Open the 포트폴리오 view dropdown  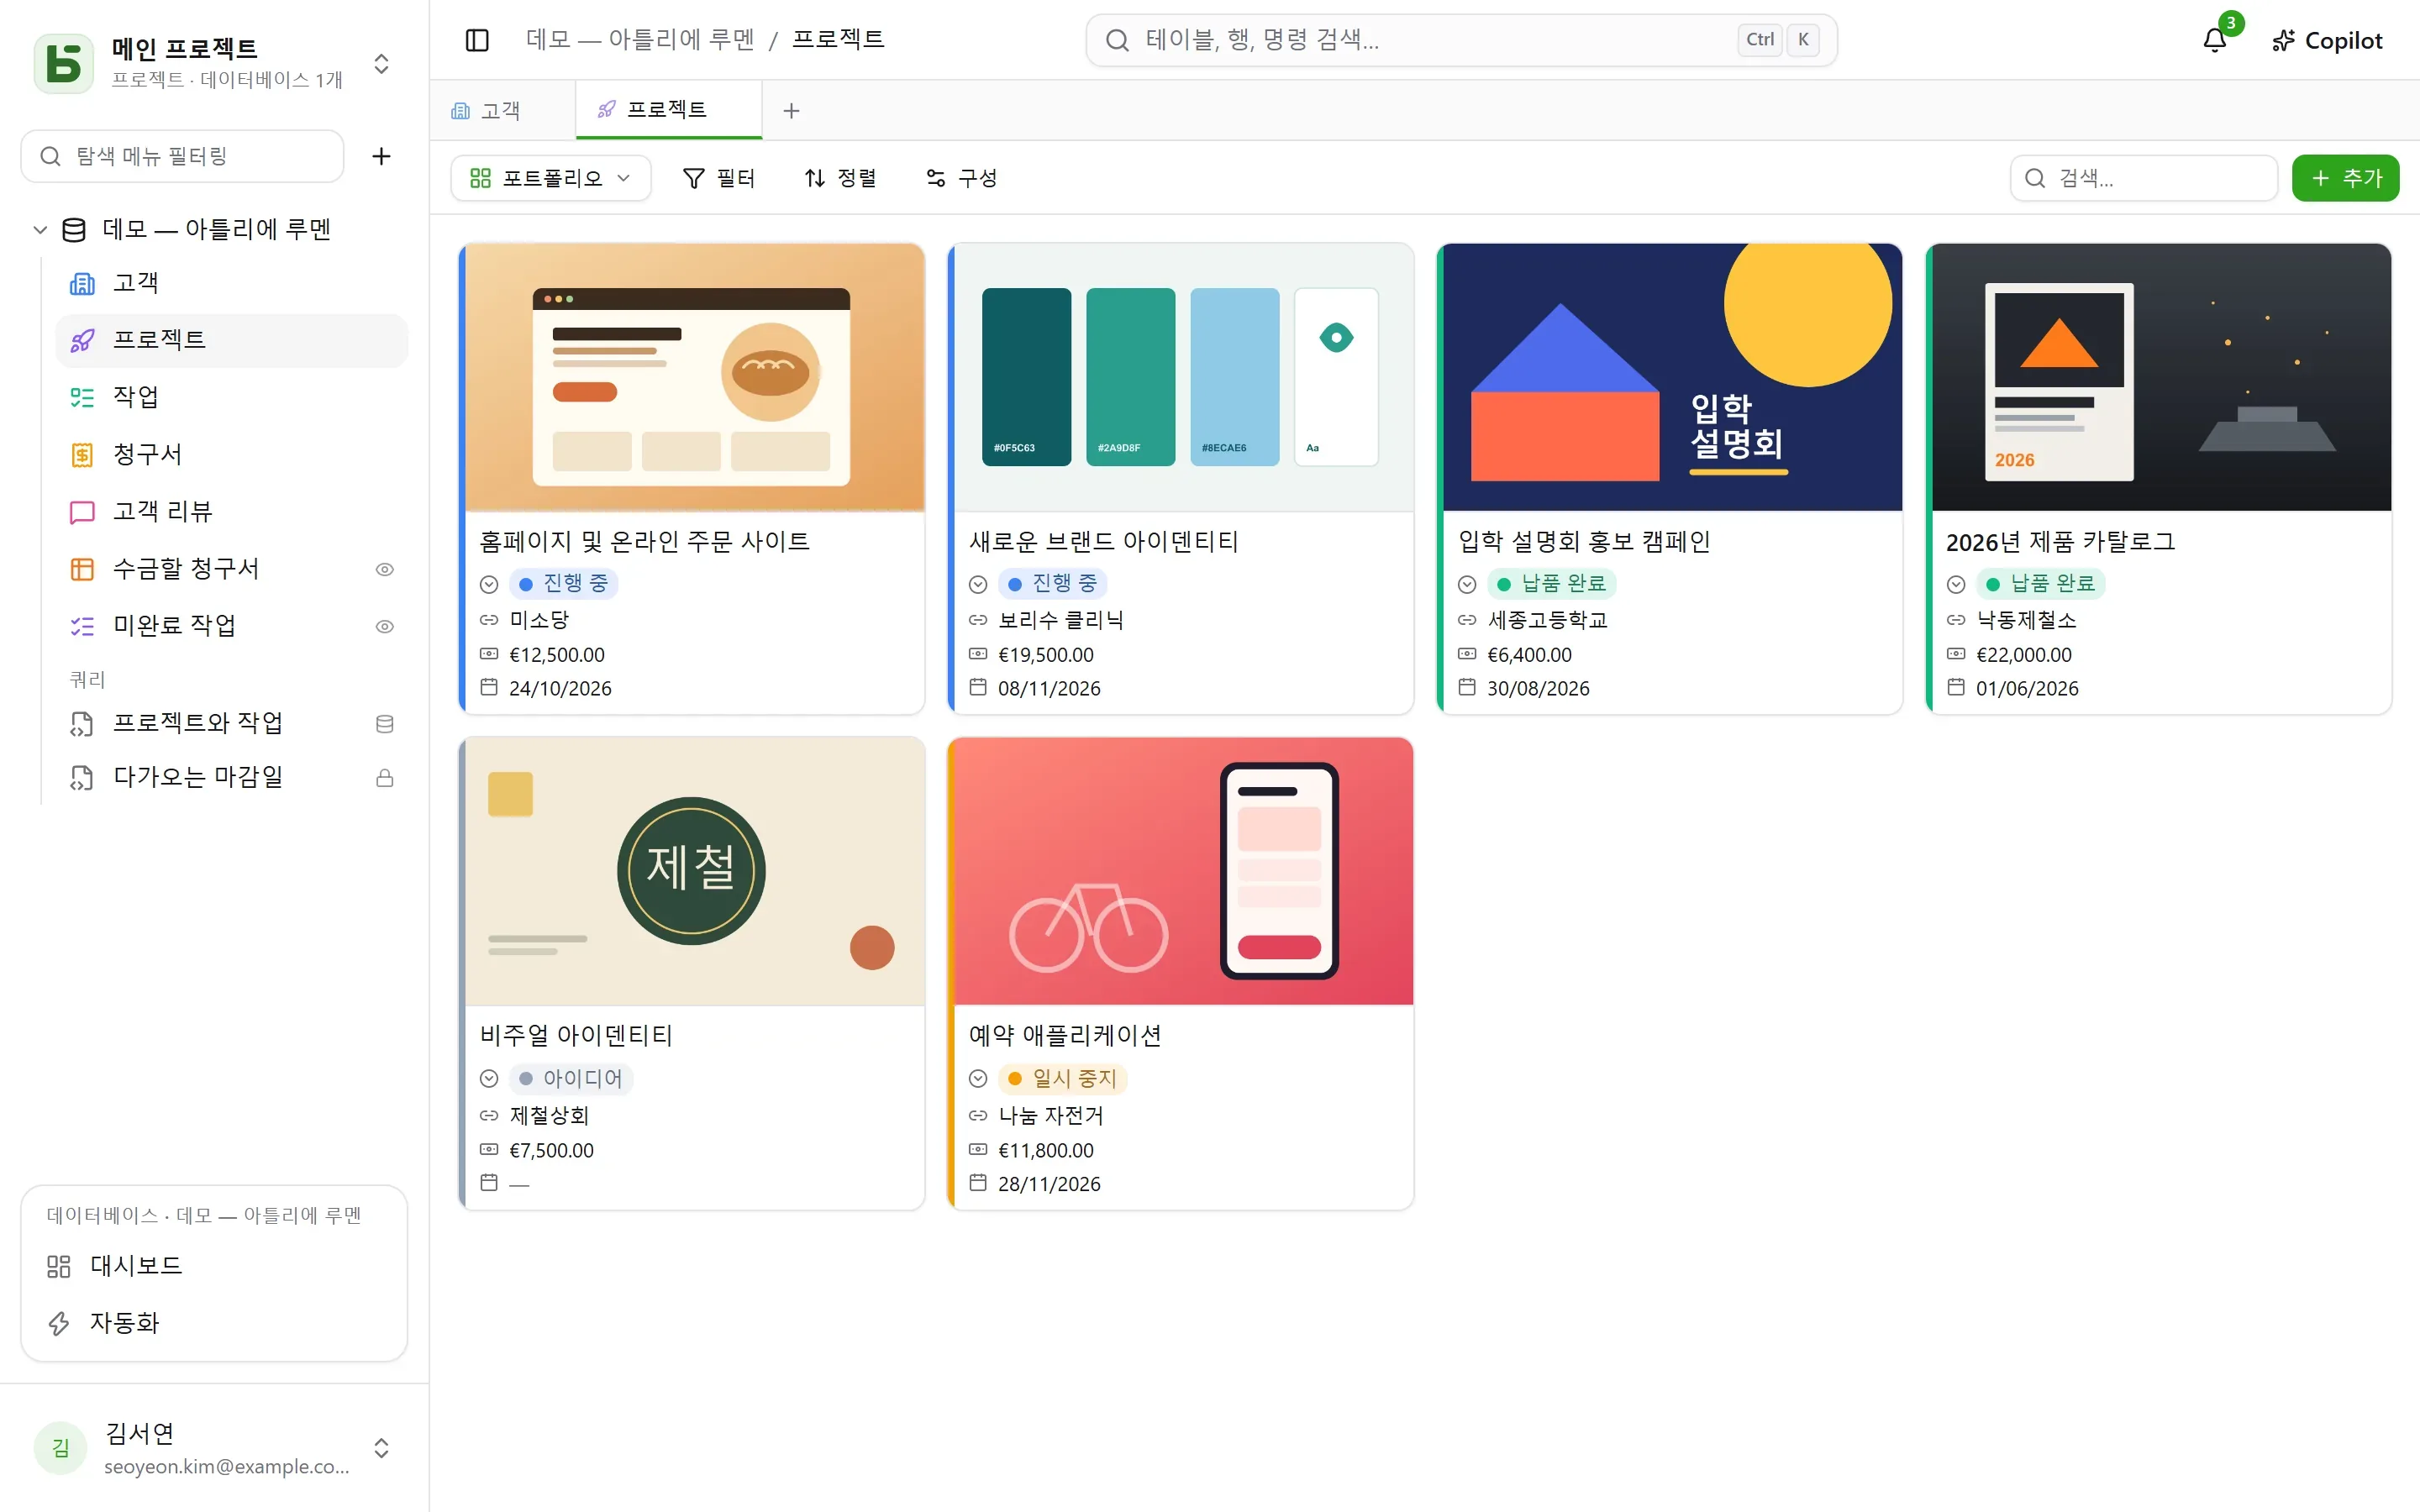point(551,178)
